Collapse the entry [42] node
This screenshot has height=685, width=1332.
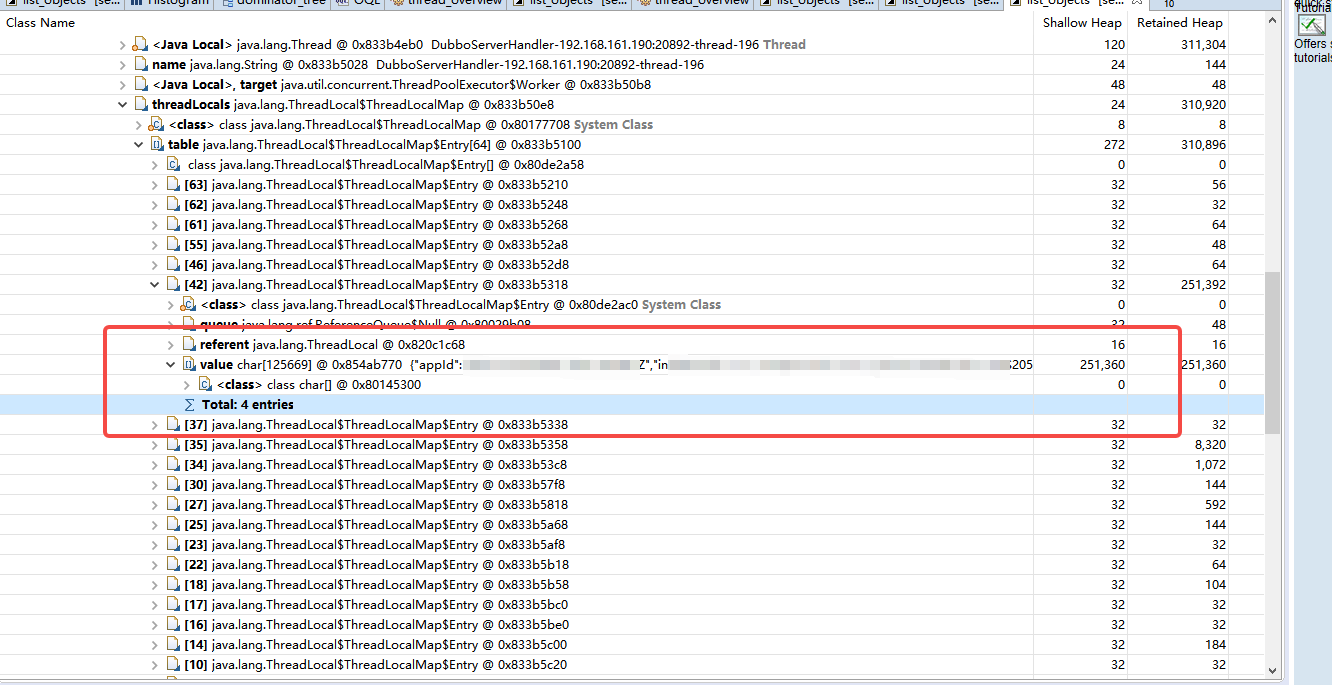[x=155, y=285]
